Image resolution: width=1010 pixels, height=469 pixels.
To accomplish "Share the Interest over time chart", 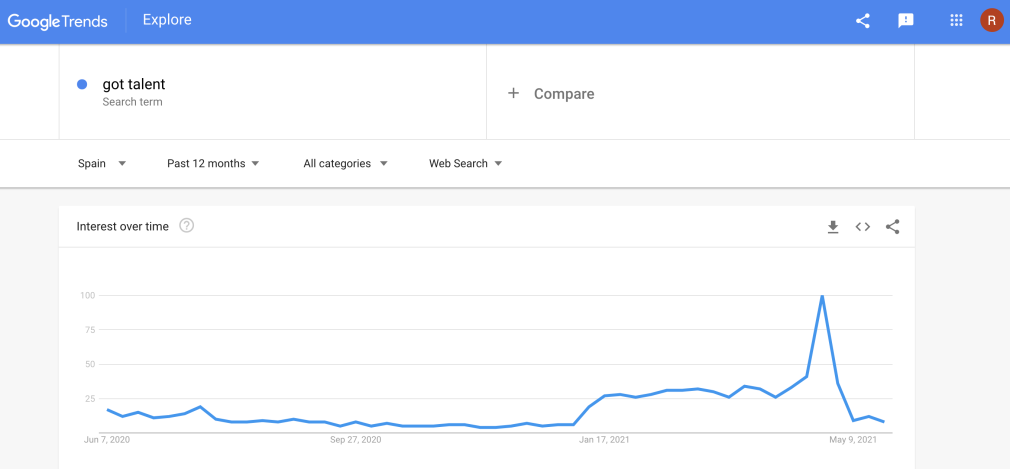I will 892,227.
